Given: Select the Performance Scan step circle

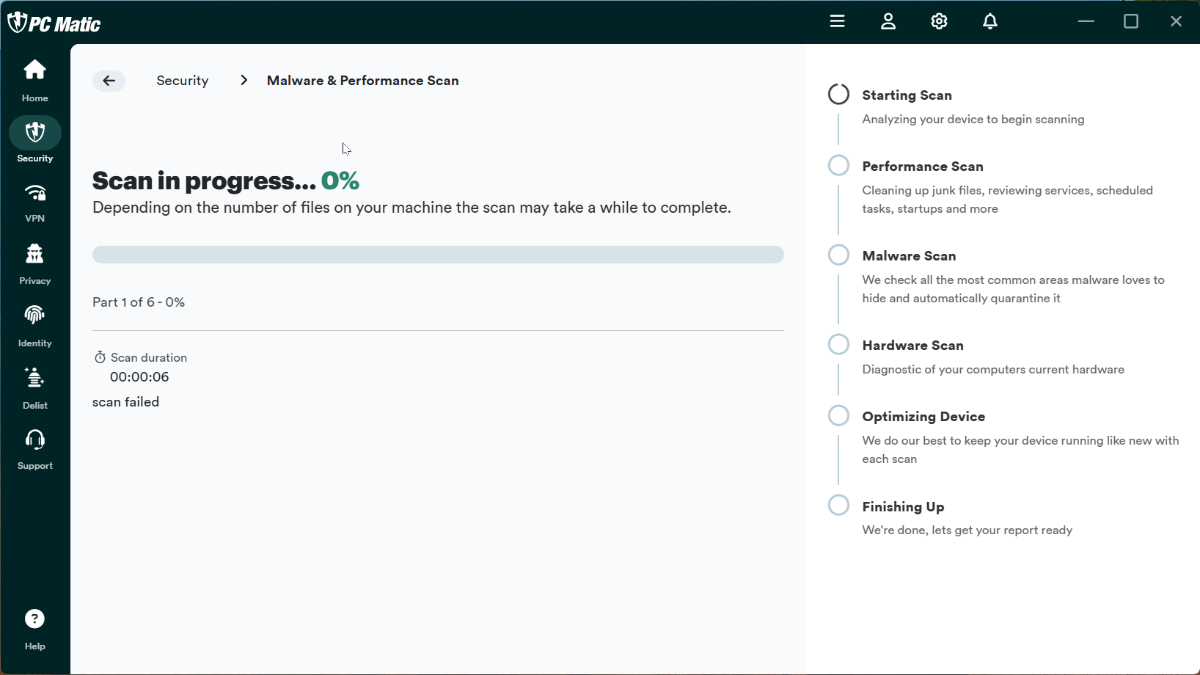Looking at the screenshot, I should [839, 166].
